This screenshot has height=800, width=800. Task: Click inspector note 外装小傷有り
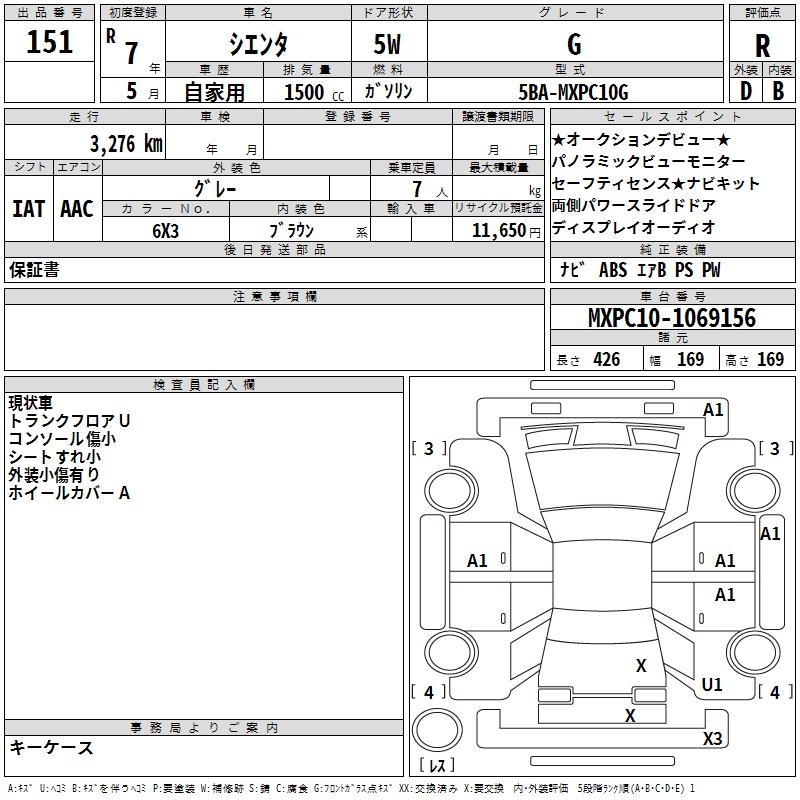[54, 474]
